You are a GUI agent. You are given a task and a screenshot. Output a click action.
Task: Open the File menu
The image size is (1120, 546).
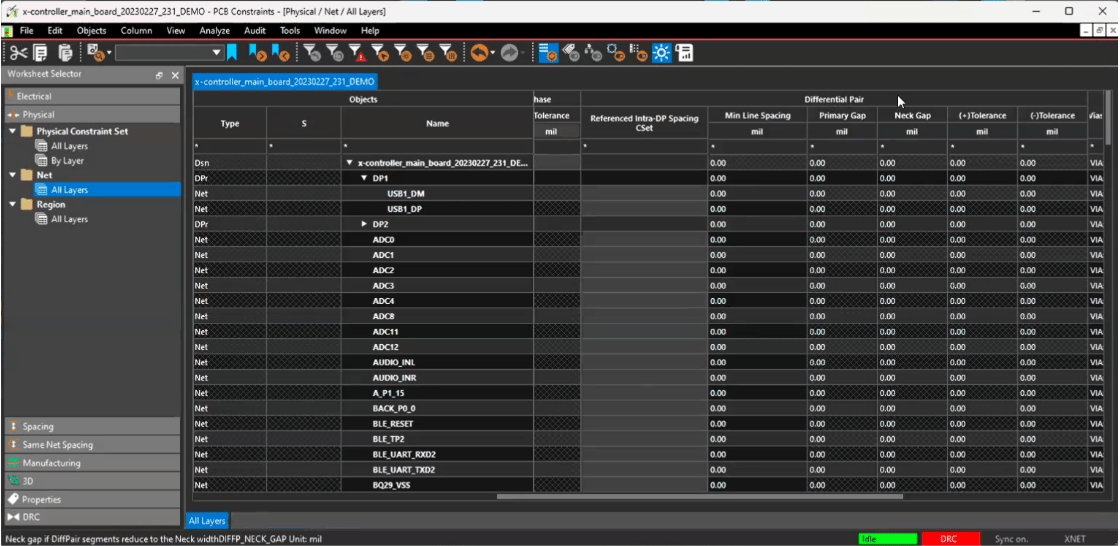[26, 31]
